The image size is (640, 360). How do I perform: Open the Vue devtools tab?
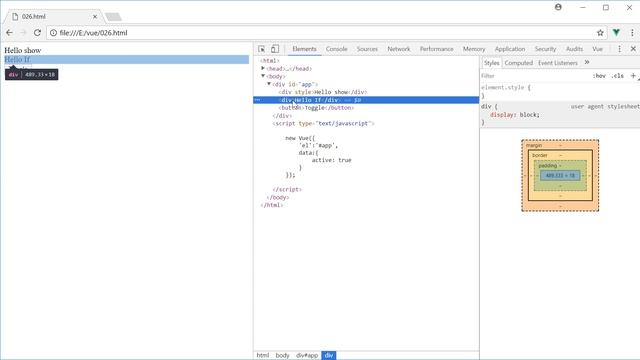pyautogui.click(x=598, y=49)
